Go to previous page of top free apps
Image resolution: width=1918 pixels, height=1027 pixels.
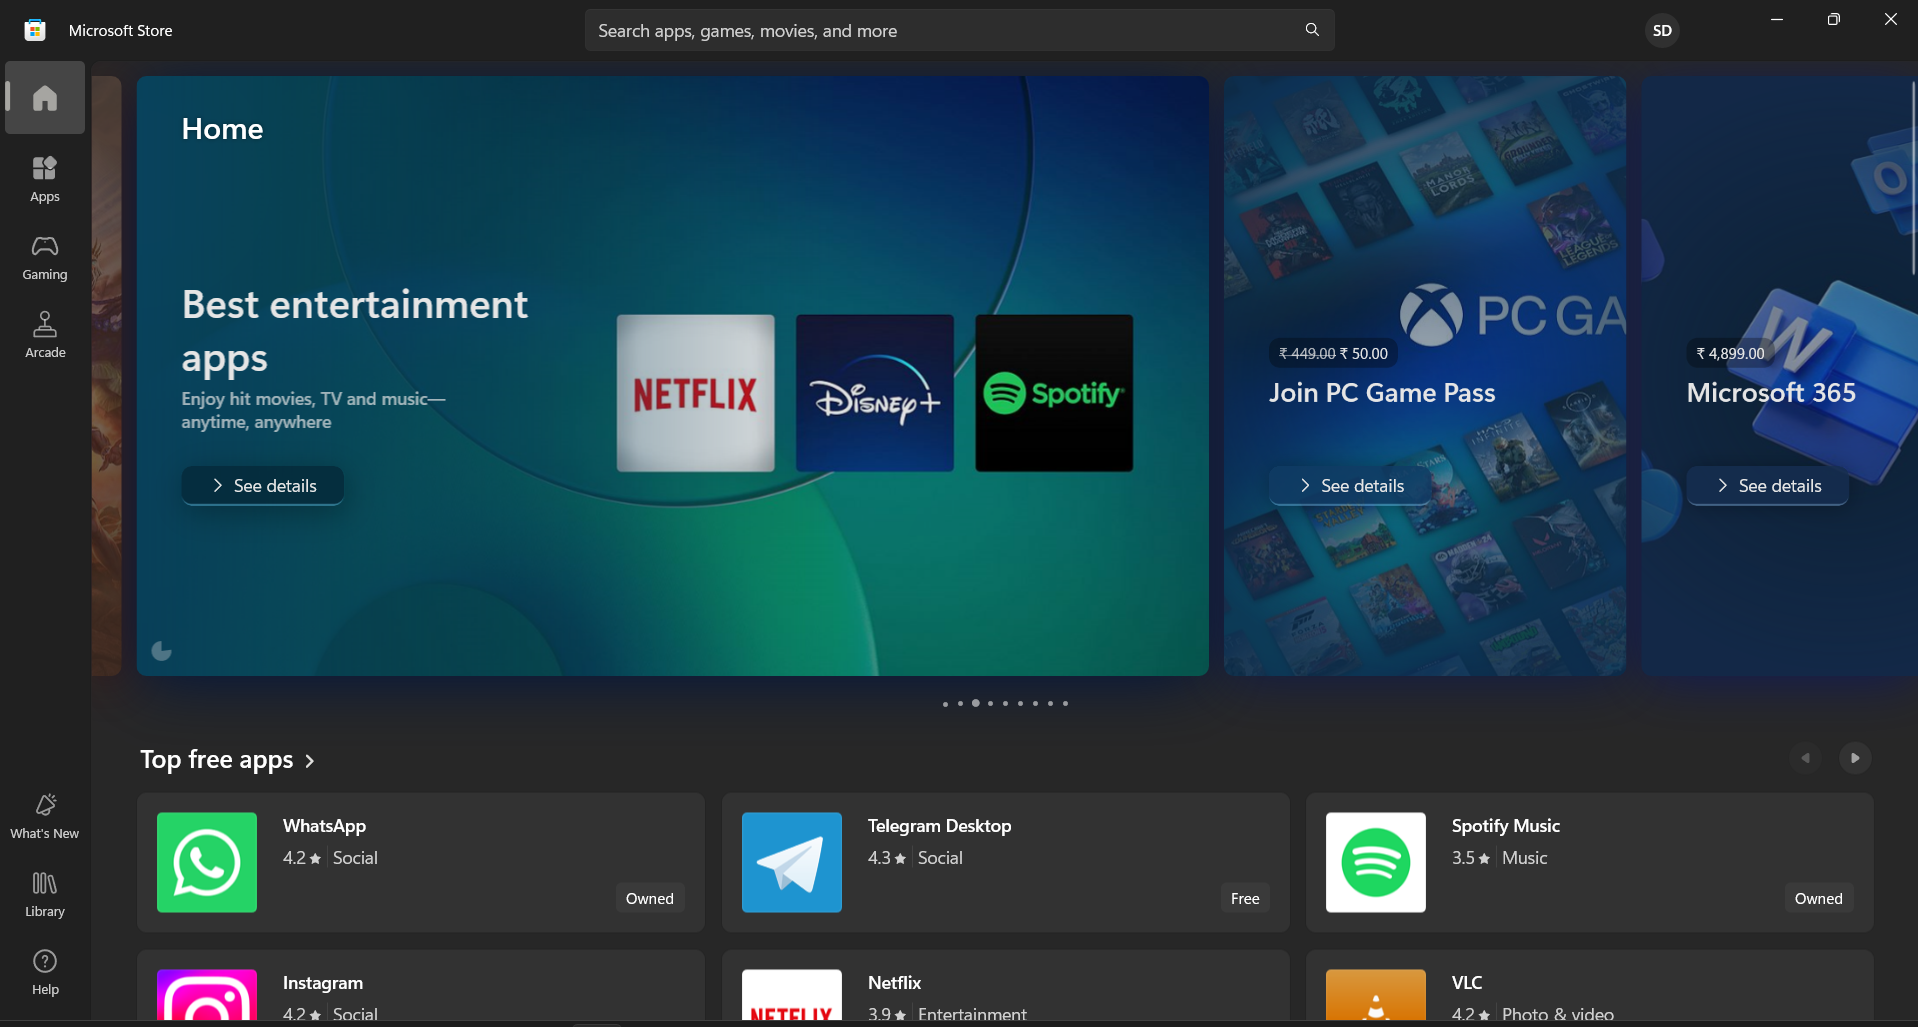1806,758
